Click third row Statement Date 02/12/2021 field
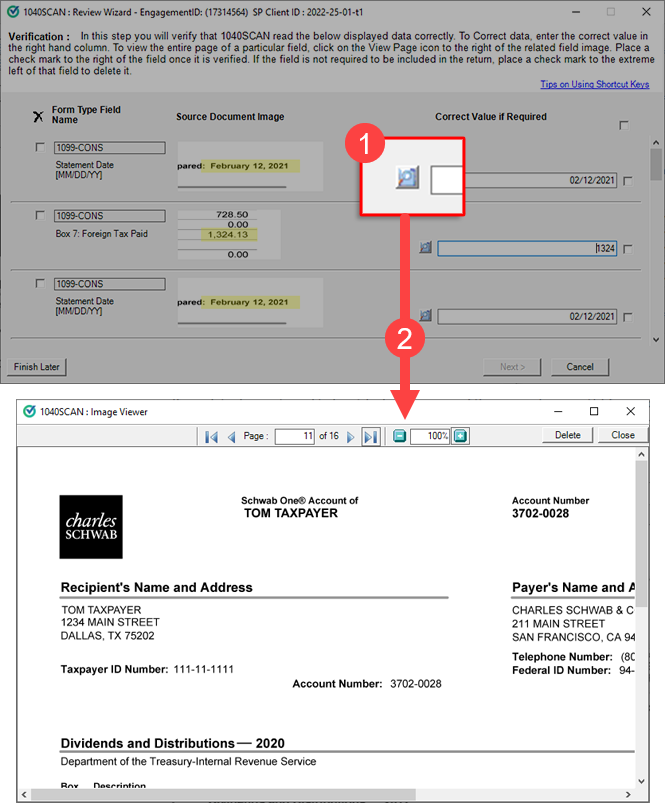665x808 pixels. pyautogui.click(x=527, y=316)
